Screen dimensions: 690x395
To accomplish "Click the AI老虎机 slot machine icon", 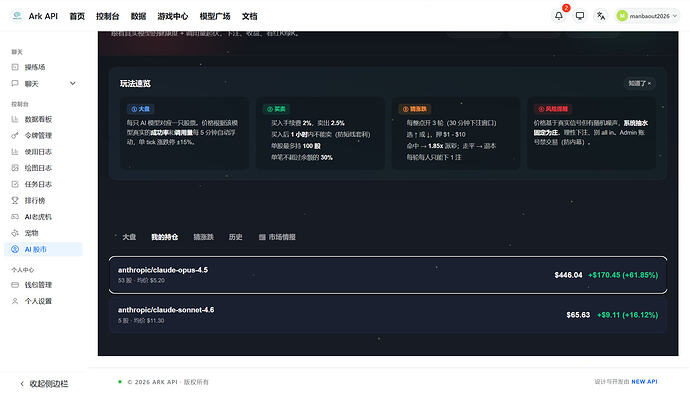I will [15, 216].
